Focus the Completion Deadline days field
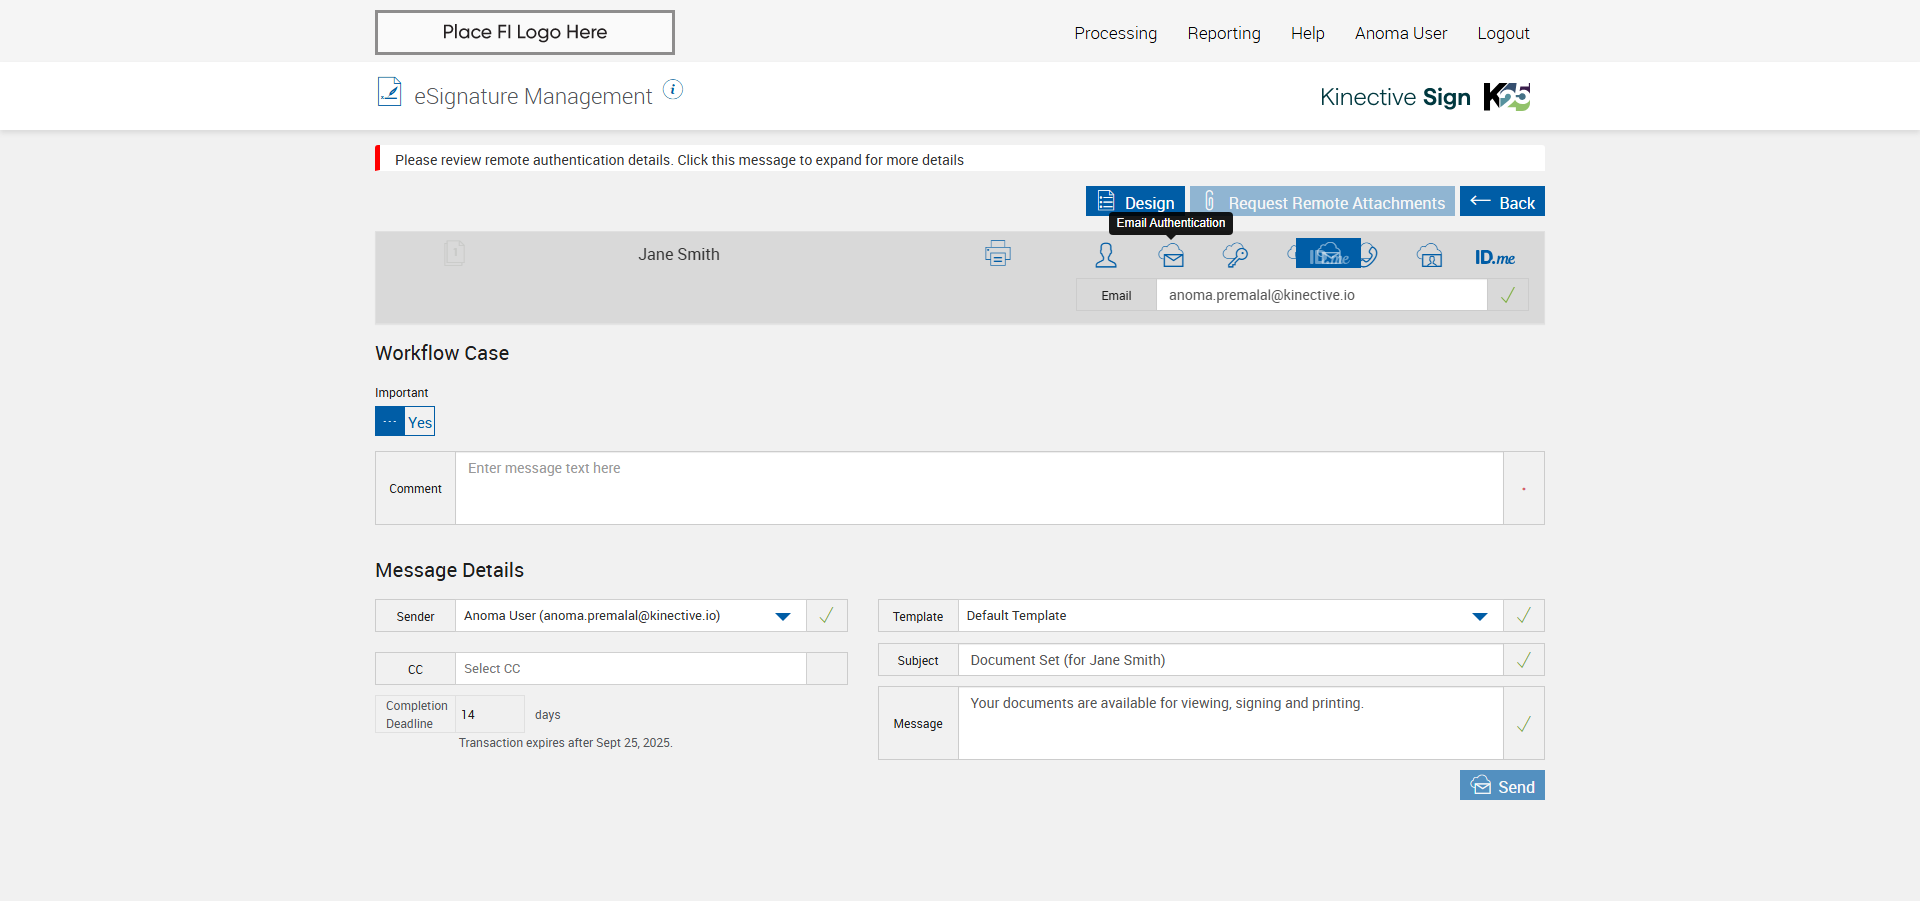Image resolution: width=1920 pixels, height=901 pixels. click(489, 715)
